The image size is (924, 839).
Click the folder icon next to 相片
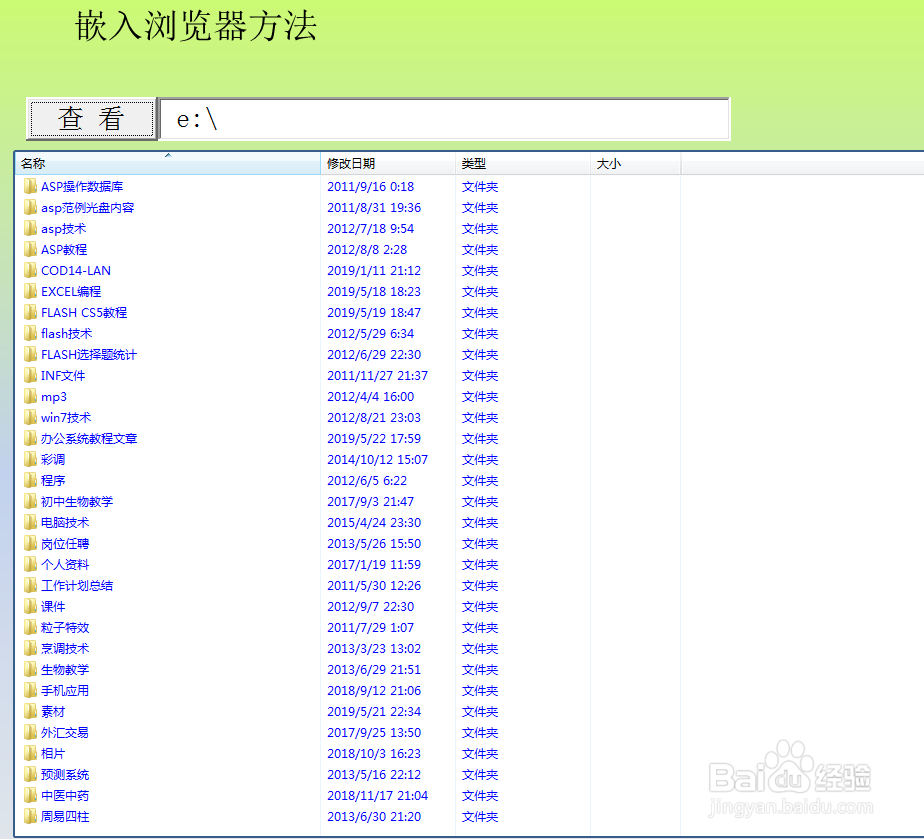[30, 753]
